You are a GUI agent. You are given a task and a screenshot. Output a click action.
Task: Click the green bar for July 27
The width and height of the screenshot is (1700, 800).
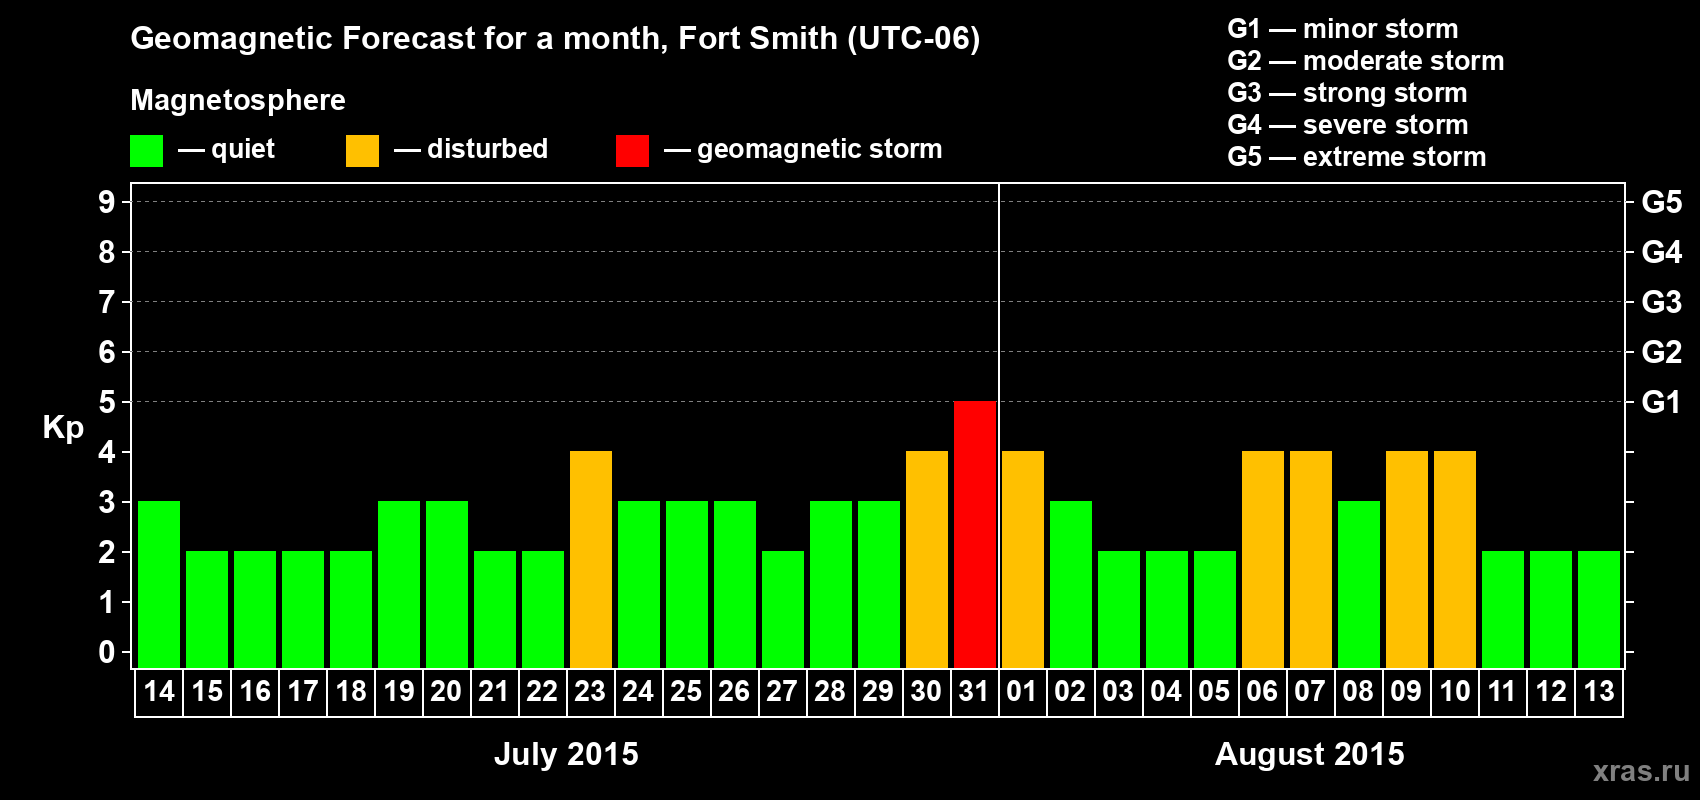point(783,609)
